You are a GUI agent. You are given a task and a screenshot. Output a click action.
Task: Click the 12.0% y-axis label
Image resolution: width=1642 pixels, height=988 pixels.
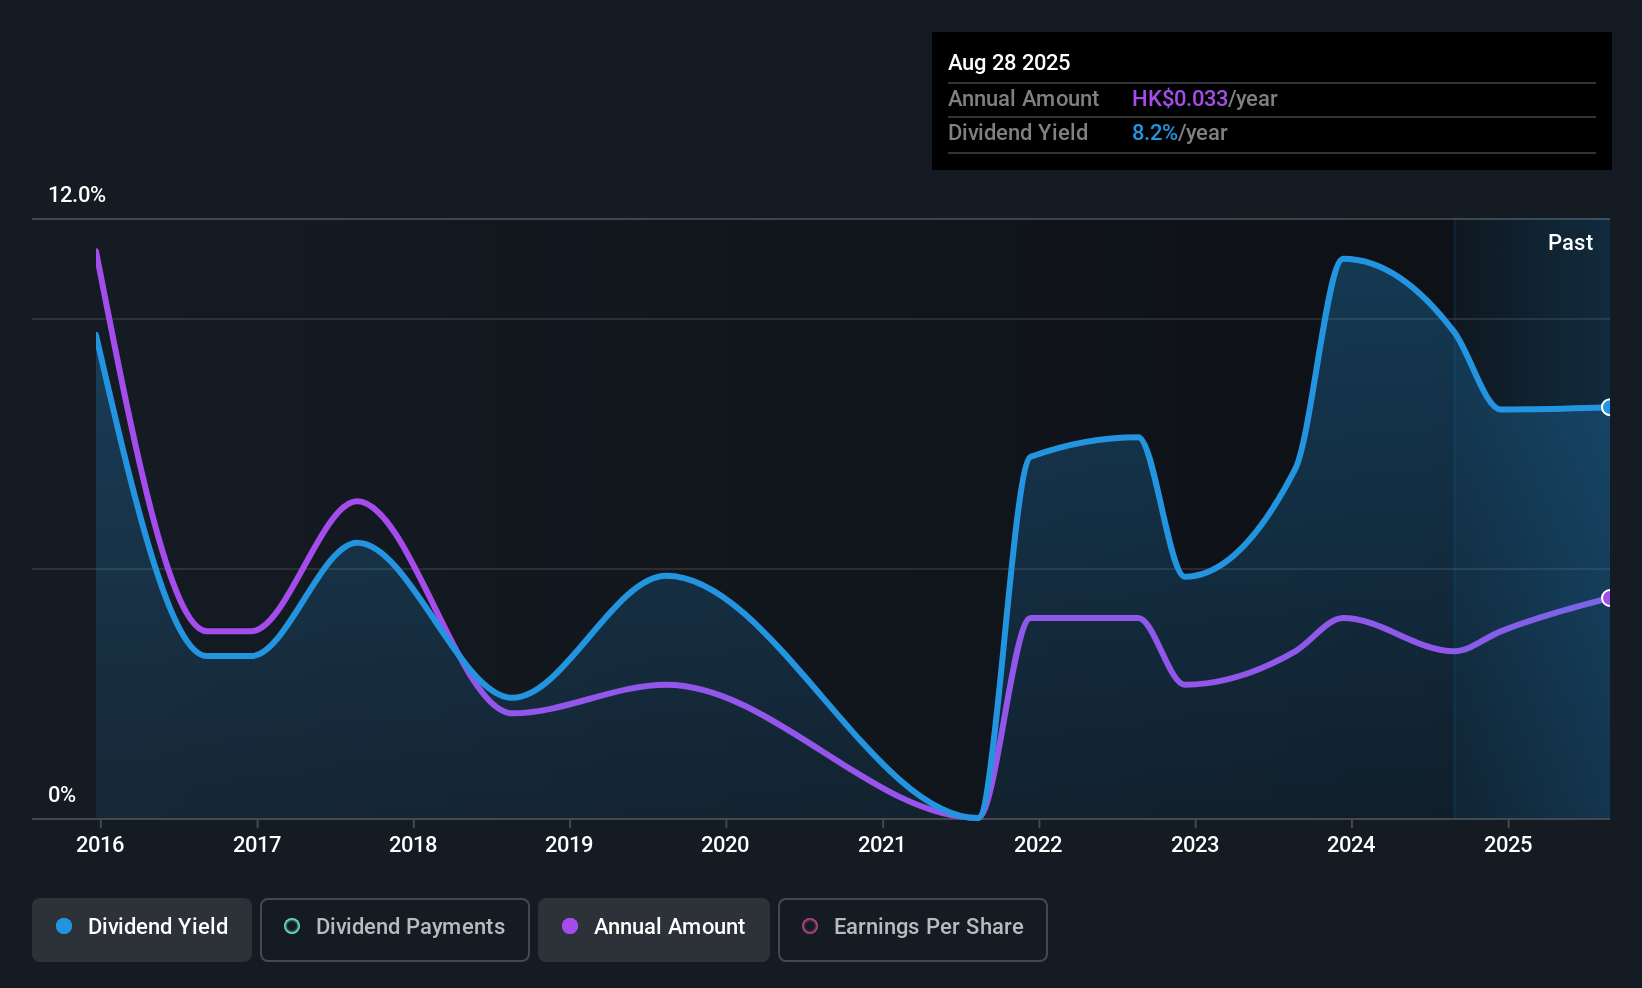77,195
